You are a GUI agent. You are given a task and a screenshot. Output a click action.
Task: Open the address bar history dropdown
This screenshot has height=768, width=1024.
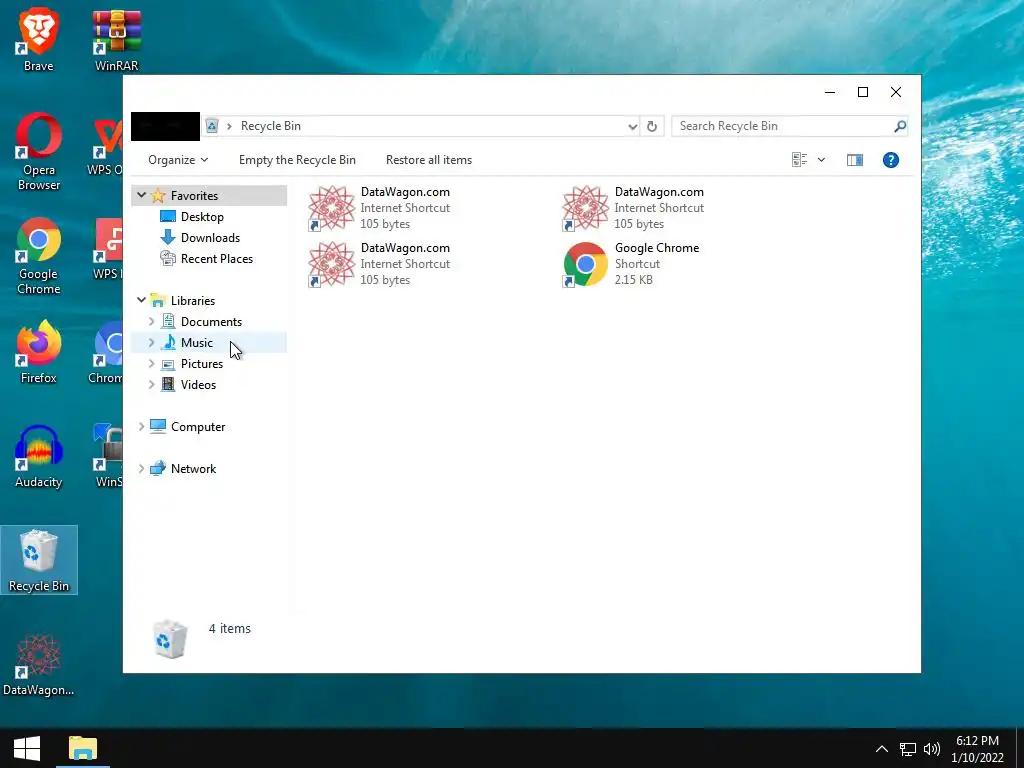[x=632, y=127]
